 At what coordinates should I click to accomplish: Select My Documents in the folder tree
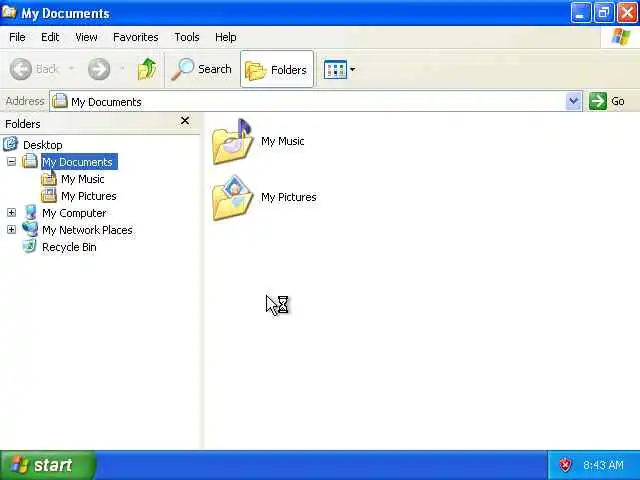tap(80, 162)
